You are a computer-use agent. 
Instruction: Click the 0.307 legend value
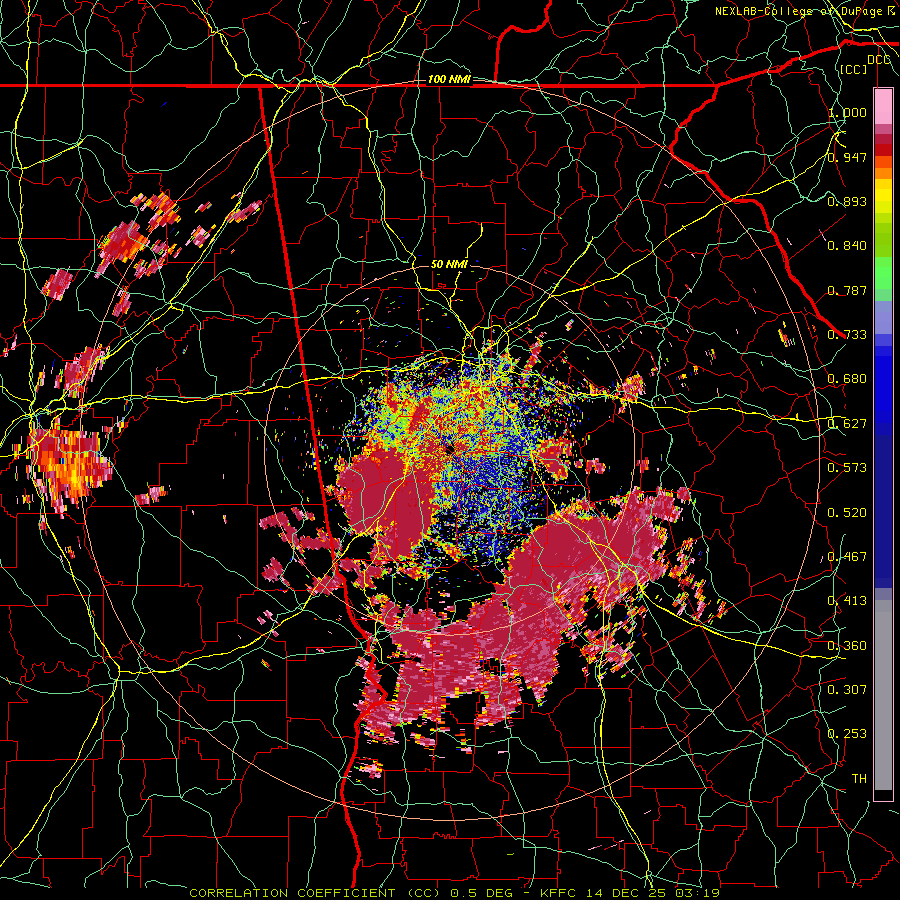[847, 690]
